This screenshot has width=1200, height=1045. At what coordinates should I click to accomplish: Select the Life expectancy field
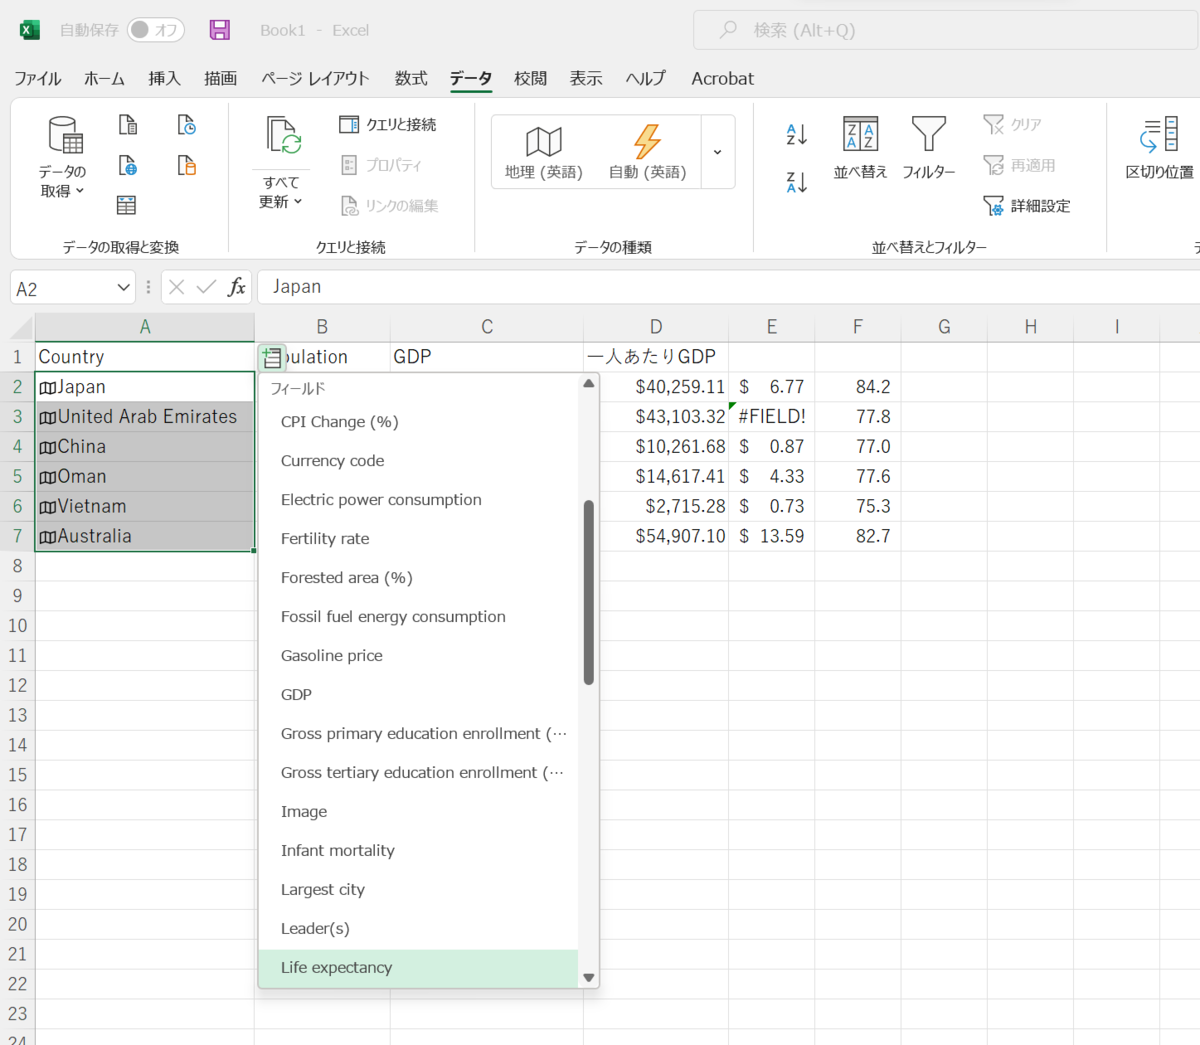coord(418,968)
